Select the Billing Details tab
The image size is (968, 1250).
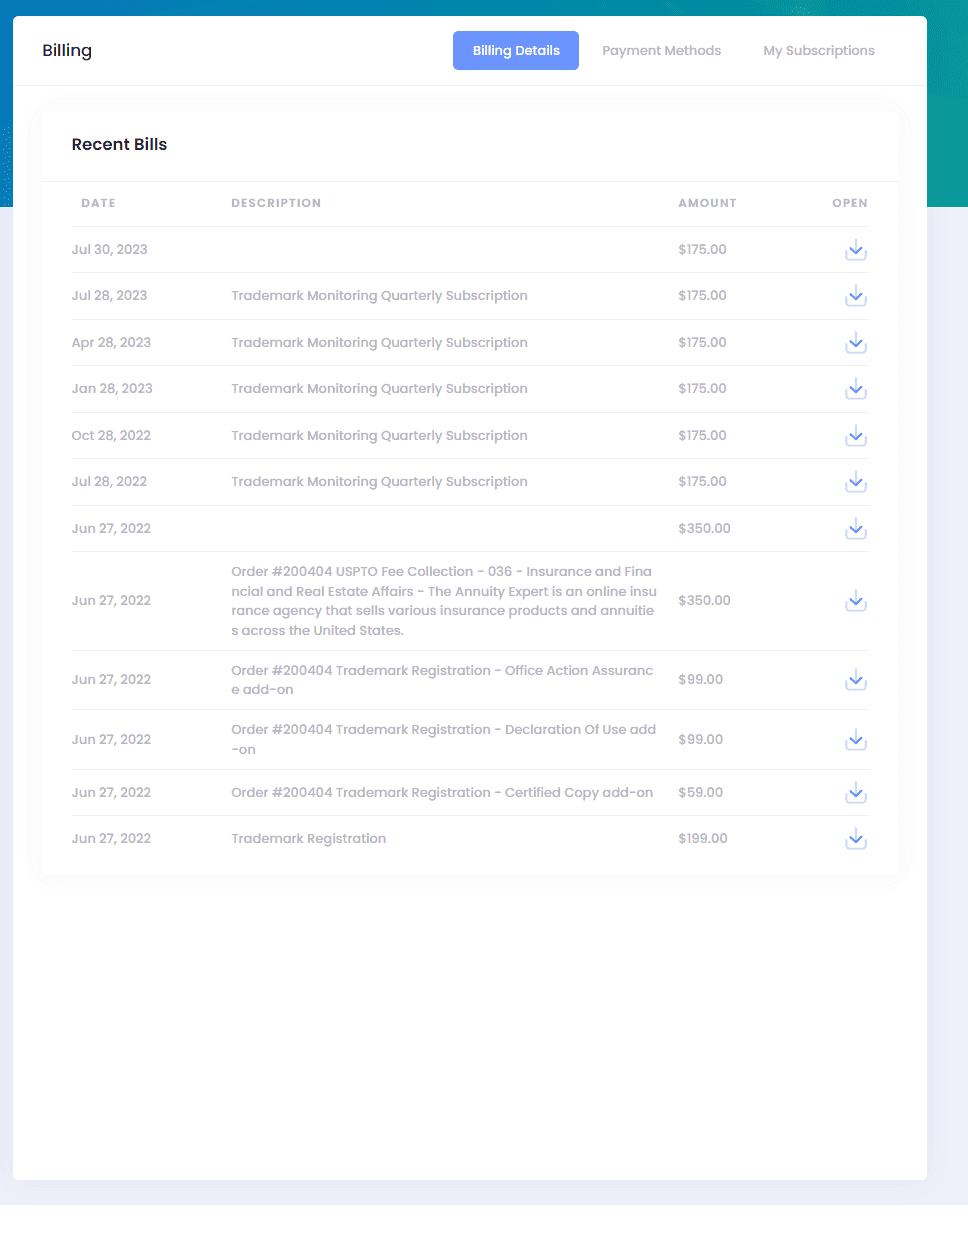516,51
